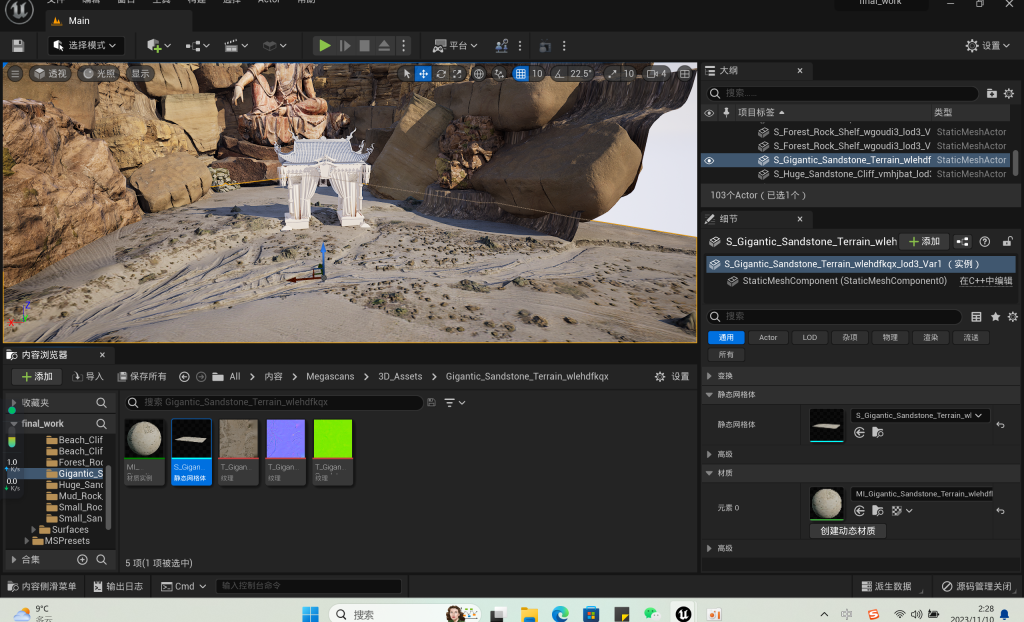Open viewport options hamburger menu
The image size is (1024, 622).
(x=14, y=74)
